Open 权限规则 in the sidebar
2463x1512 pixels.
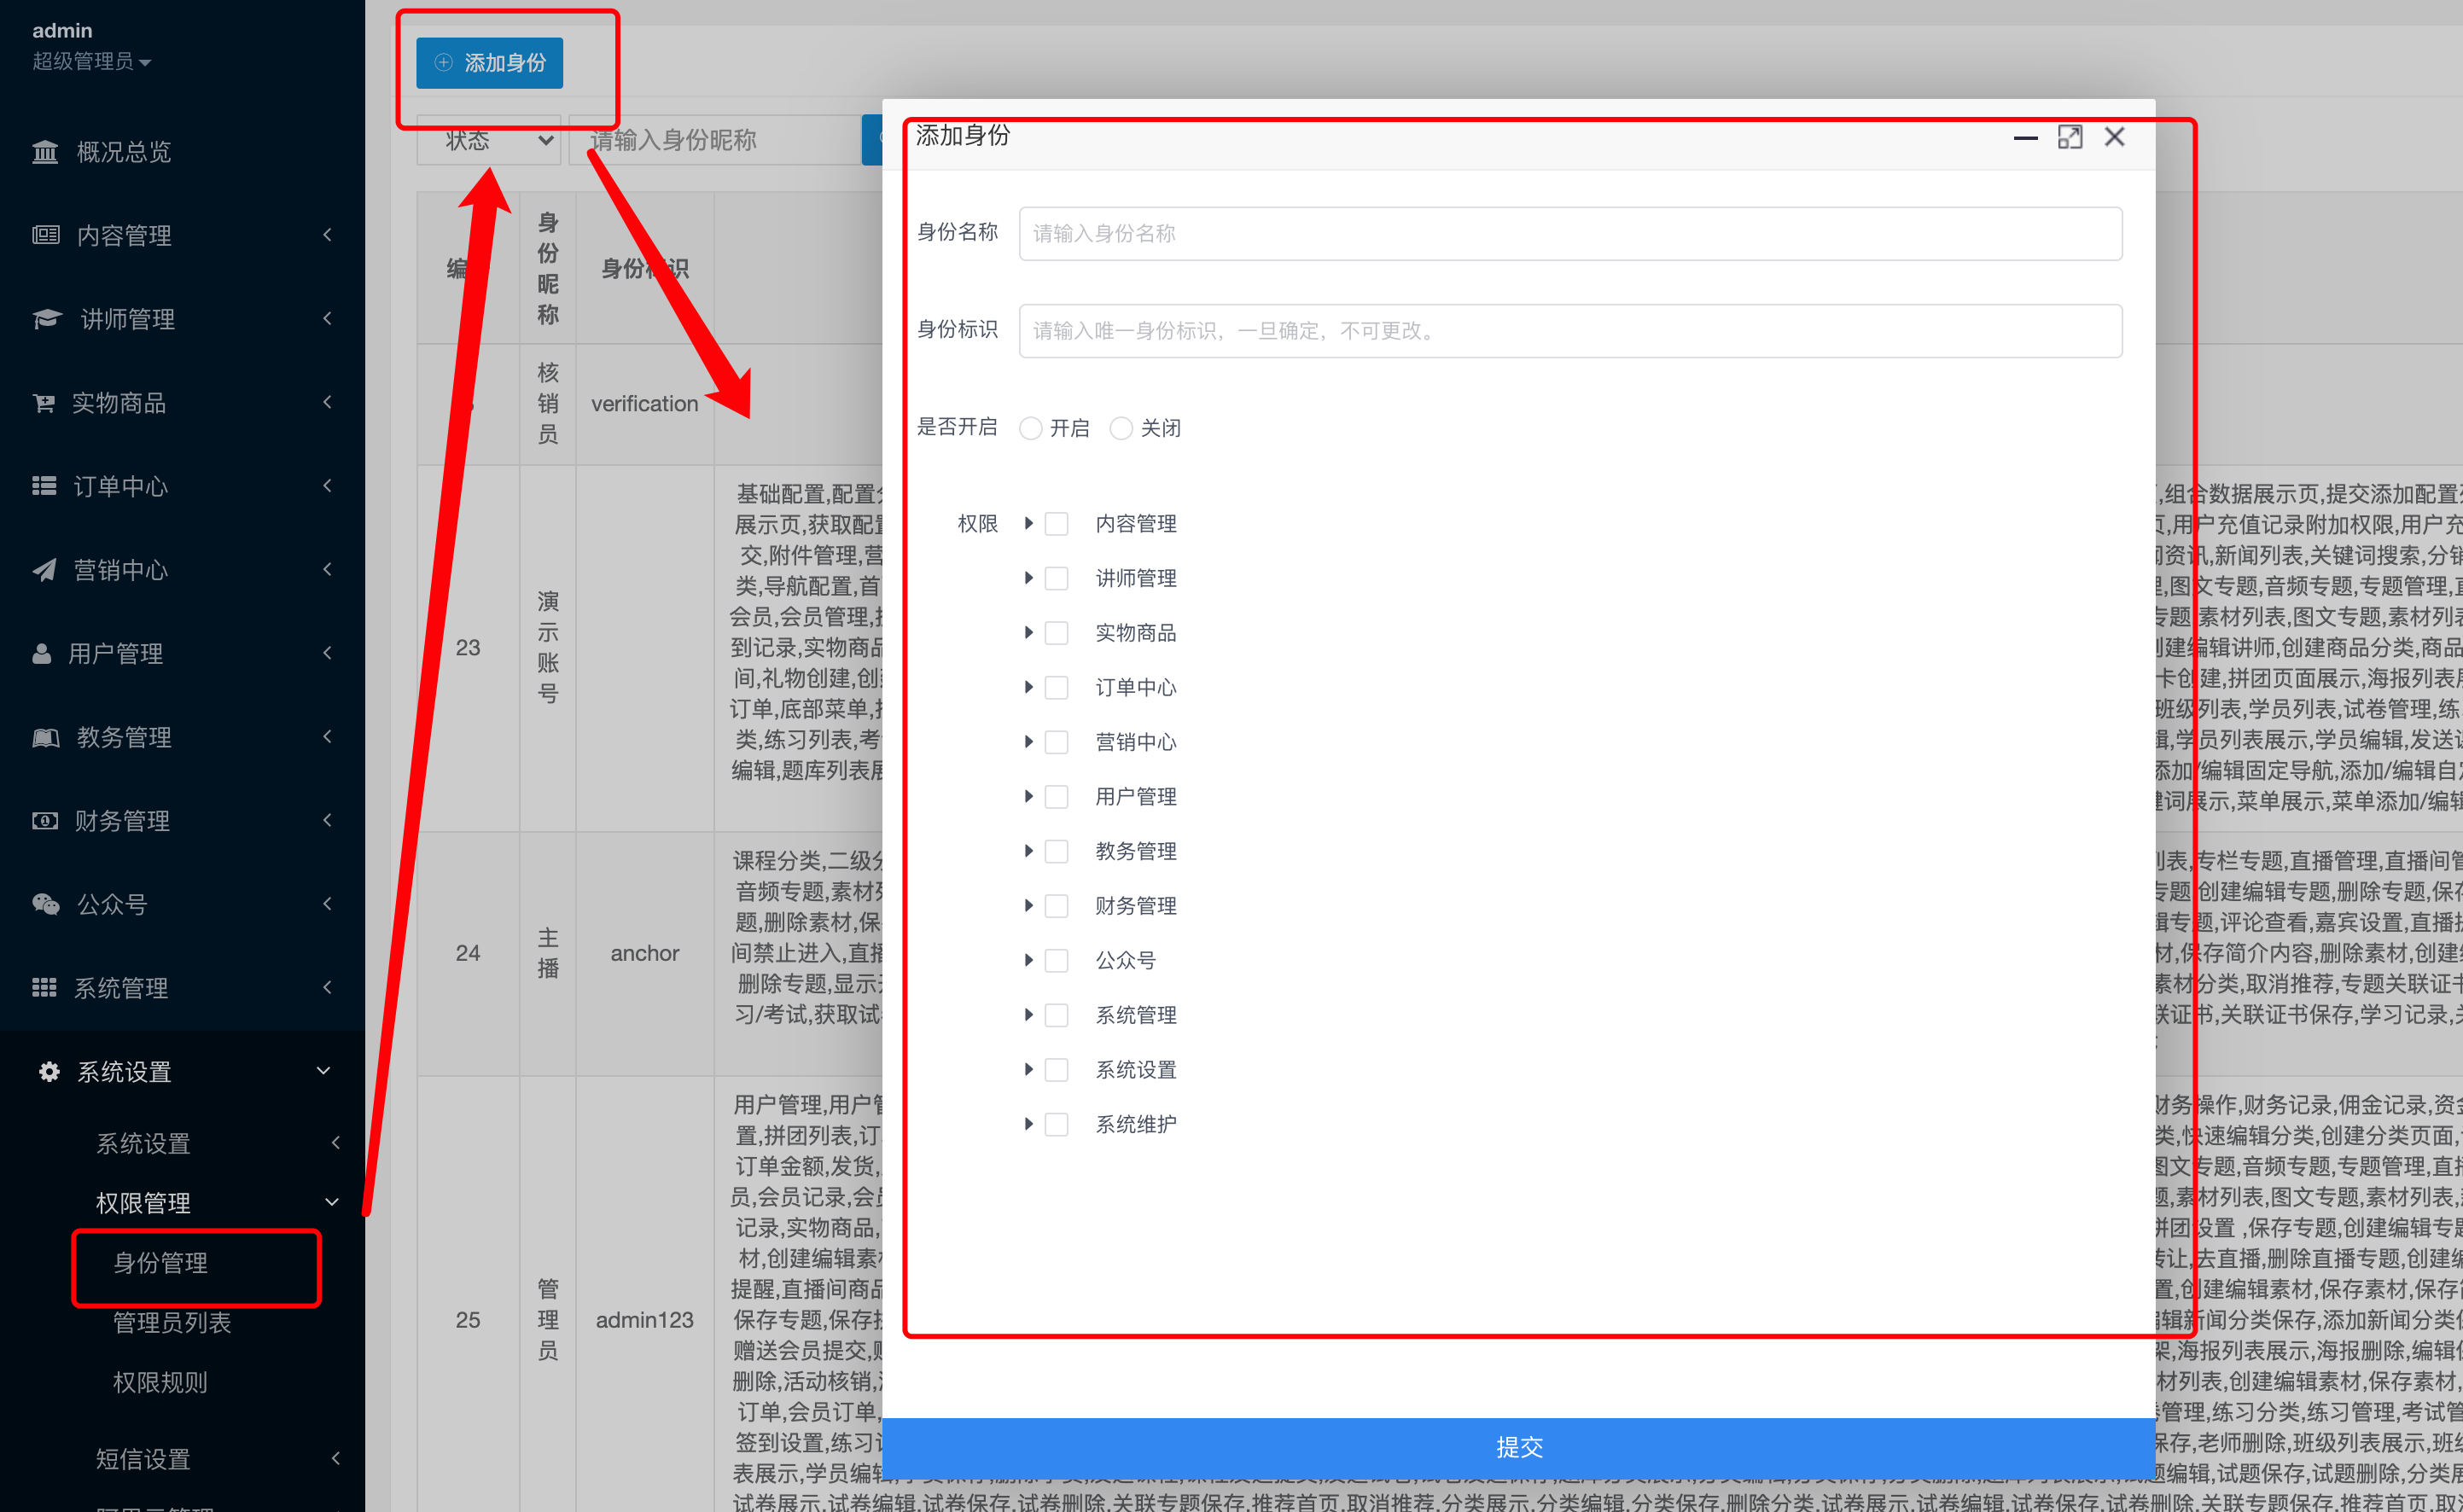point(160,1383)
